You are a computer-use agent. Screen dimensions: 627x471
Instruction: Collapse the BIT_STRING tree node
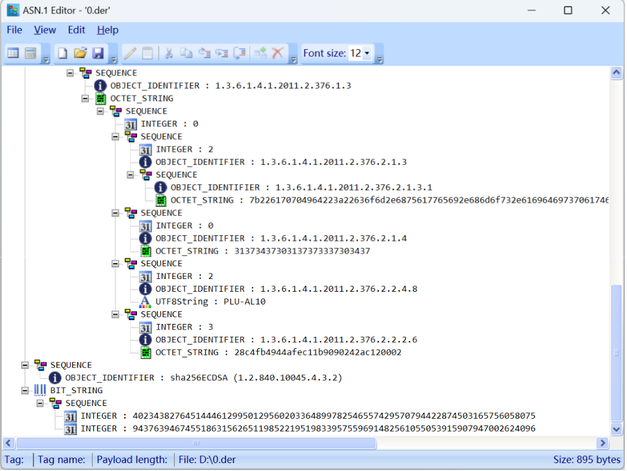(25, 390)
